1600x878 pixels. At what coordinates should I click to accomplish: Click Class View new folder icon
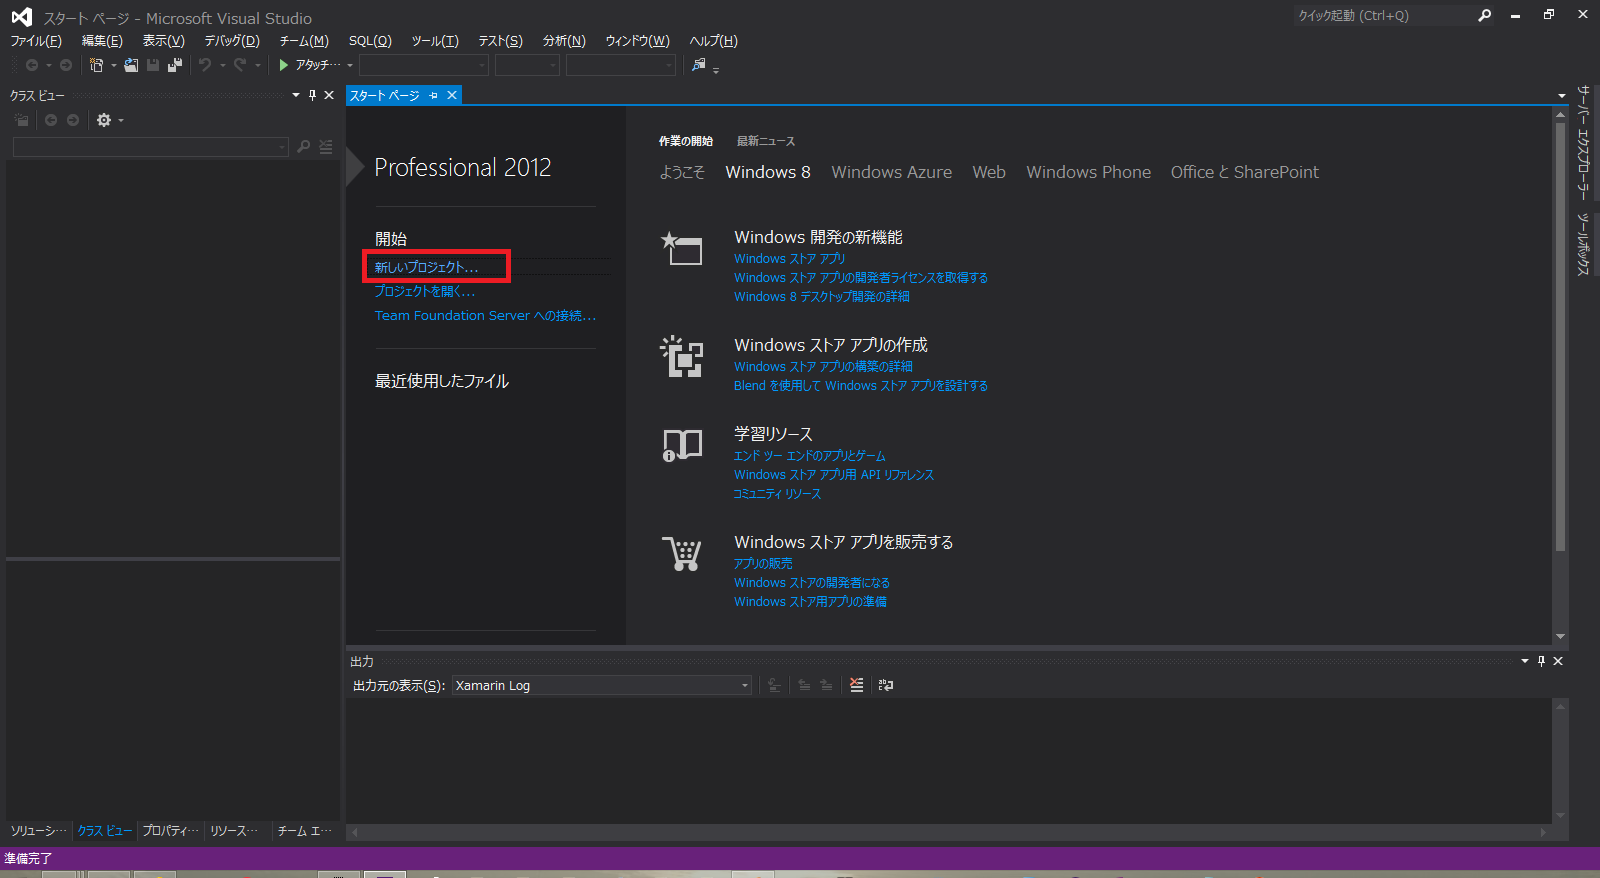(22, 120)
